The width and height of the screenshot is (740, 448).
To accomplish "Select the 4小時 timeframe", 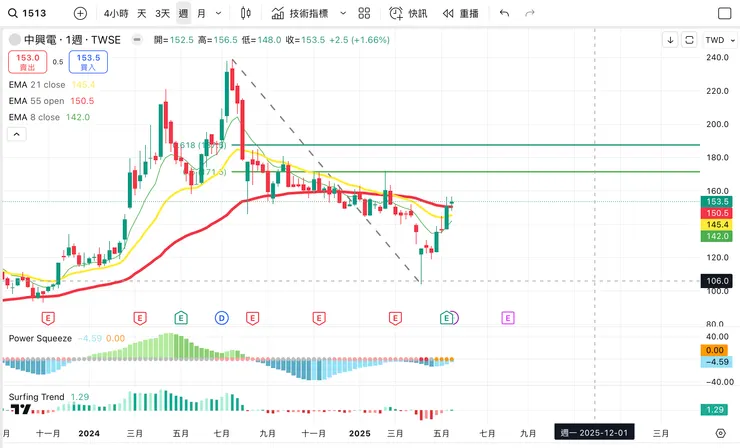I will (x=116, y=13).
